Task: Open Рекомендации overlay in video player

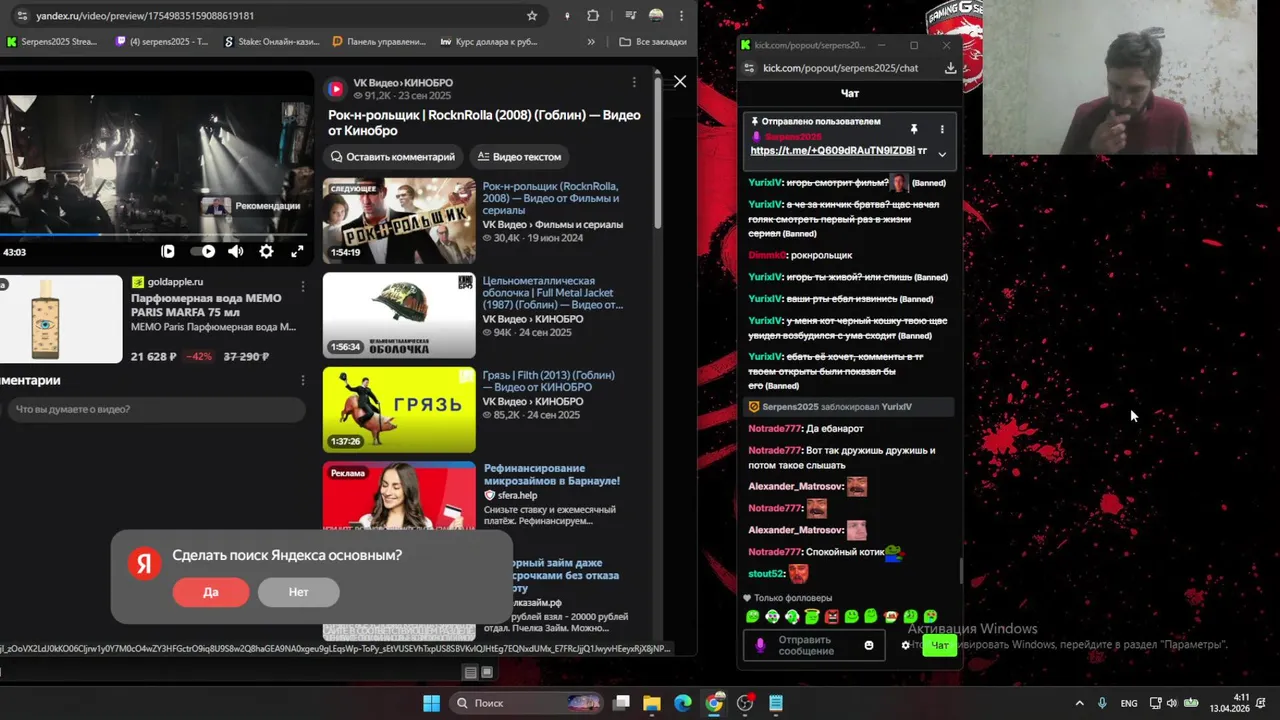Action: pos(252,206)
